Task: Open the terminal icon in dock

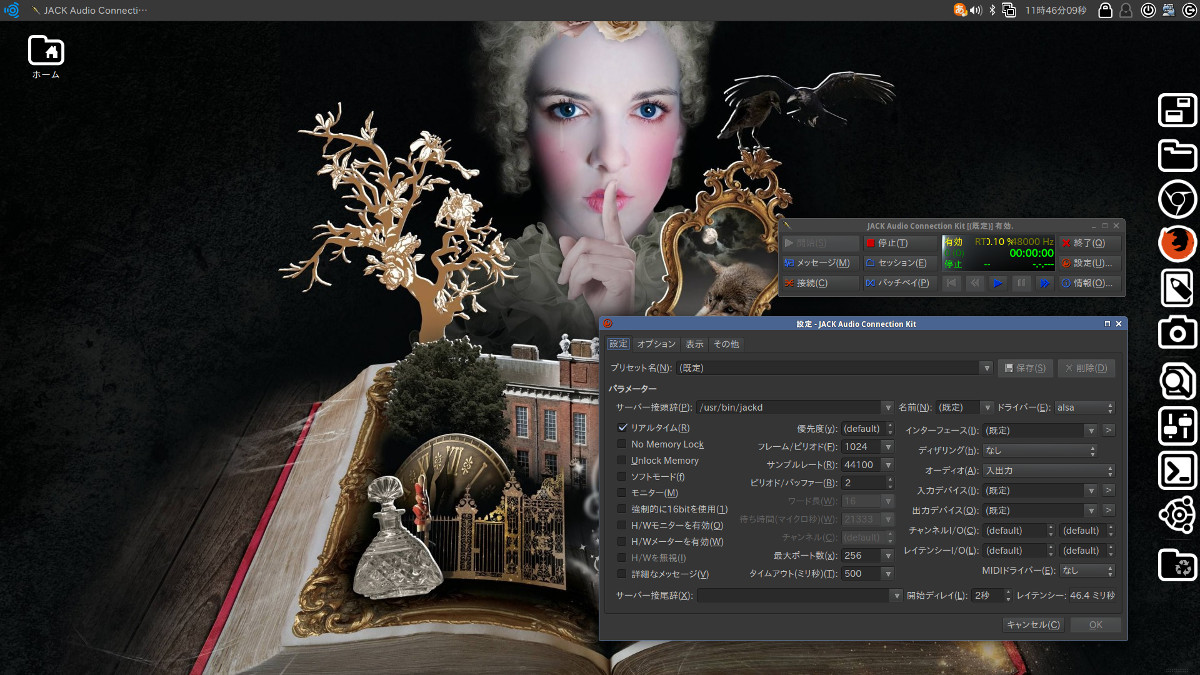Action: click(1178, 470)
